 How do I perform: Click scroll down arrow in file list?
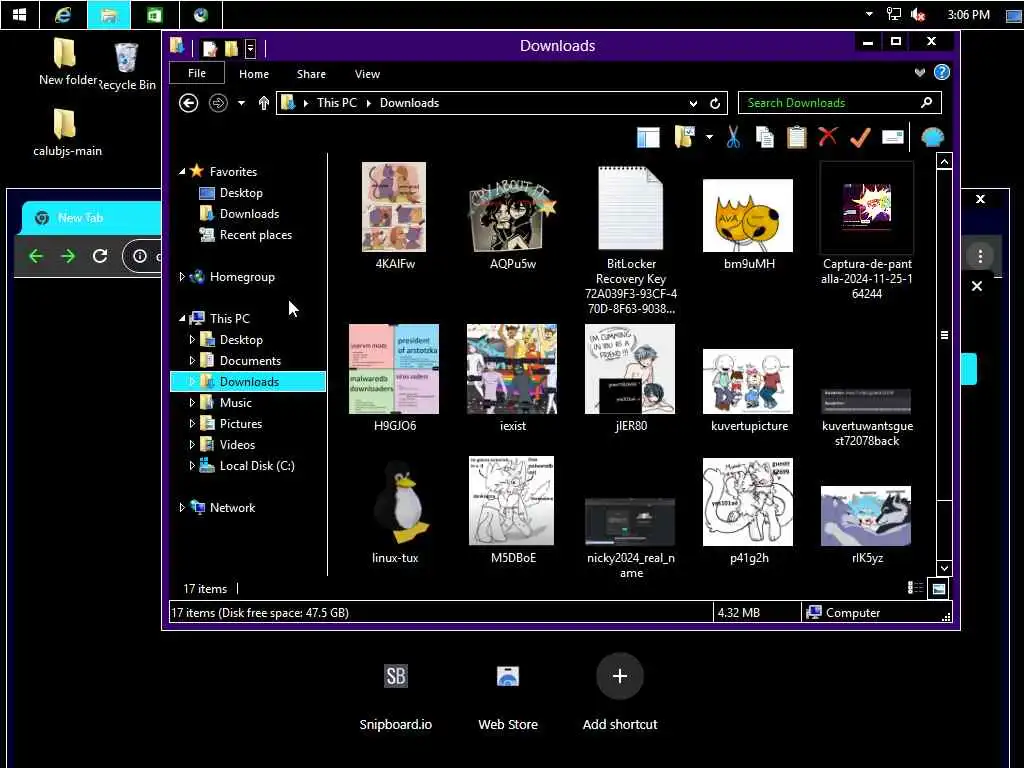coord(944,568)
